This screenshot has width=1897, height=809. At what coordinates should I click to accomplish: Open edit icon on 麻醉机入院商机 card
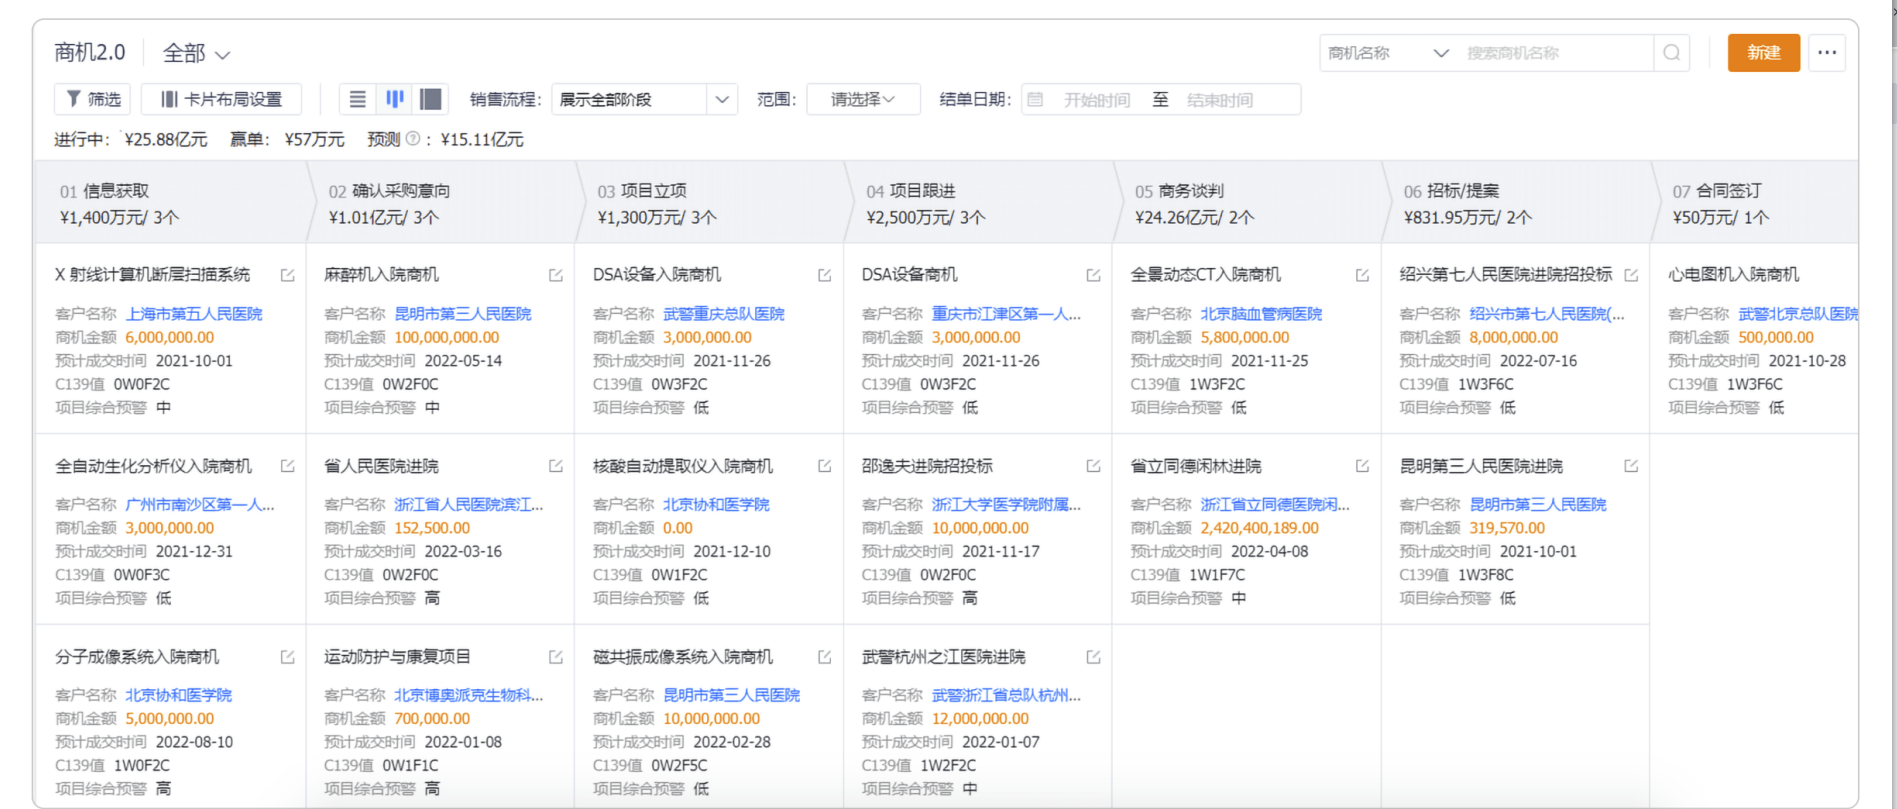pyautogui.click(x=556, y=275)
